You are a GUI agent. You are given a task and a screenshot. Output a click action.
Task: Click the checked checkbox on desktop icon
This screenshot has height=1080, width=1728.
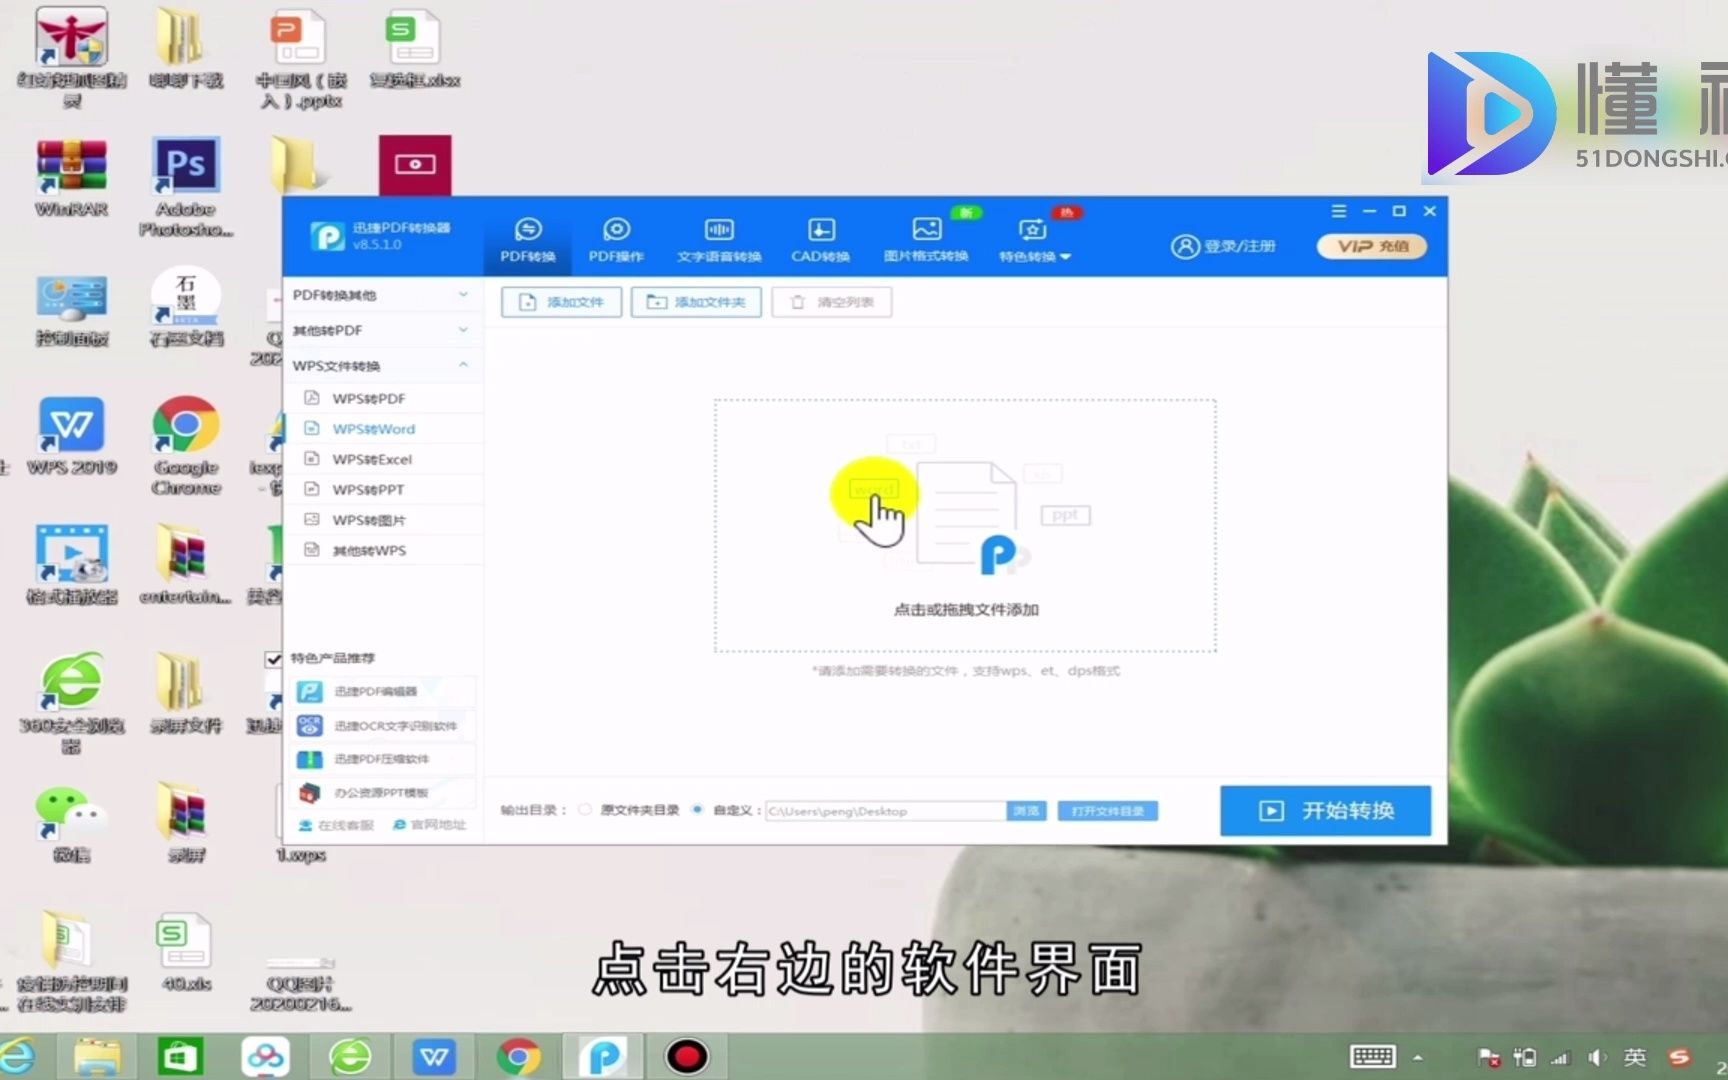(x=271, y=659)
